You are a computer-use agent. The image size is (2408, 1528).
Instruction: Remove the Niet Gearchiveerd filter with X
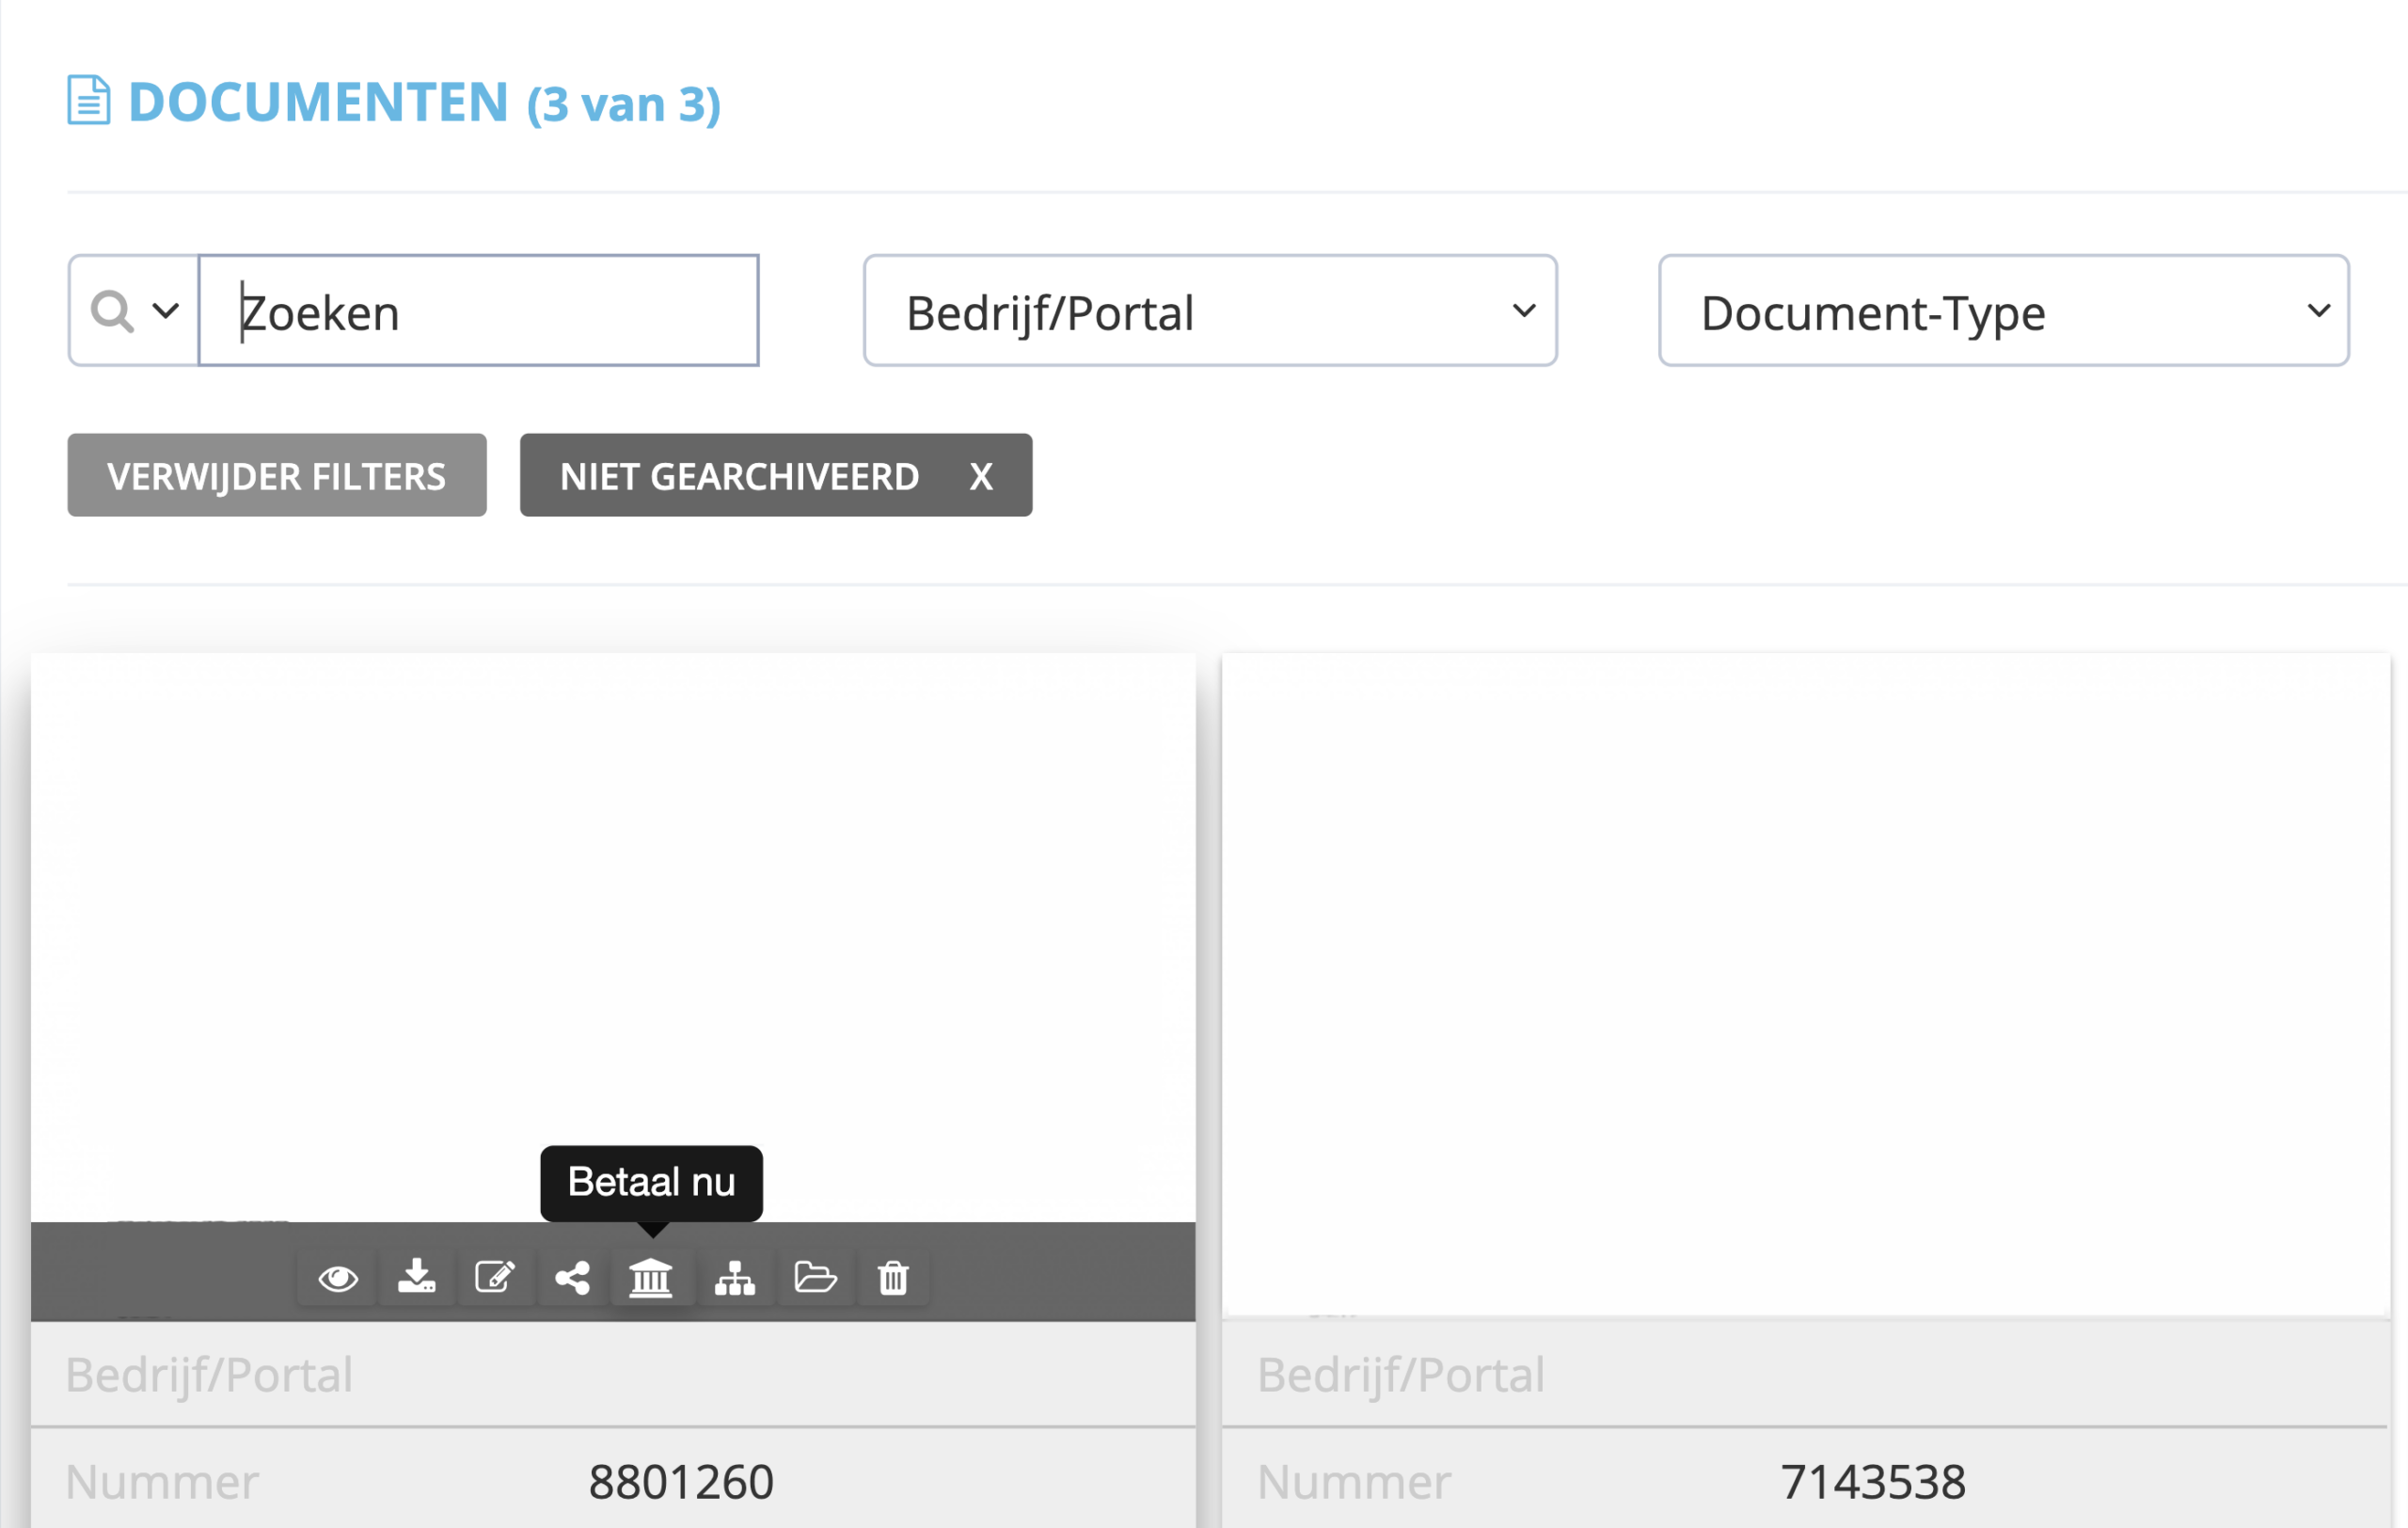pos(981,477)
